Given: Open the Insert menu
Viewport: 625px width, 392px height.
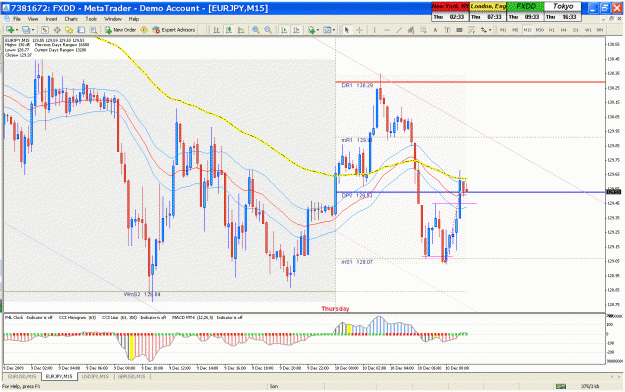Looking at the screenshot, I should pyautogui.click(x=51, y=19).
